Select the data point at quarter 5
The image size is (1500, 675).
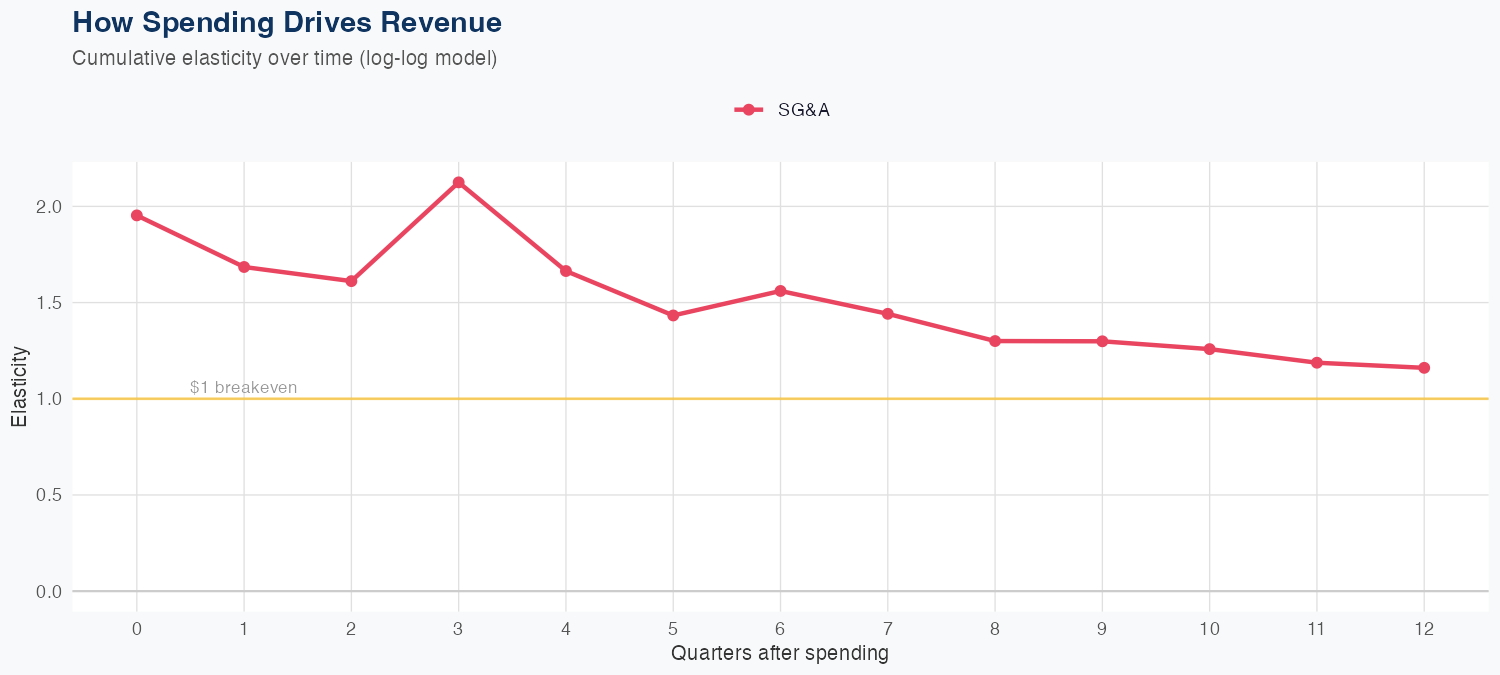pyautogui.click(x=673, y=315)
